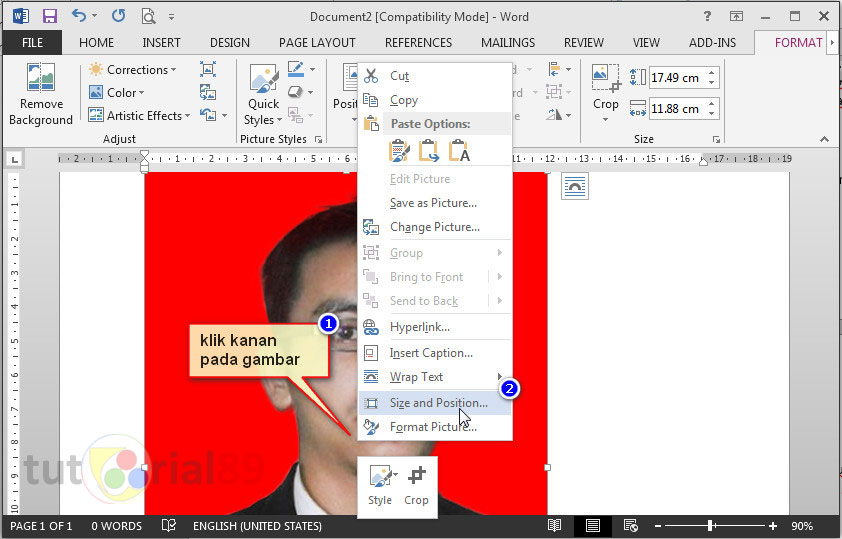Open the FILE tab

(x=32, y=42)
